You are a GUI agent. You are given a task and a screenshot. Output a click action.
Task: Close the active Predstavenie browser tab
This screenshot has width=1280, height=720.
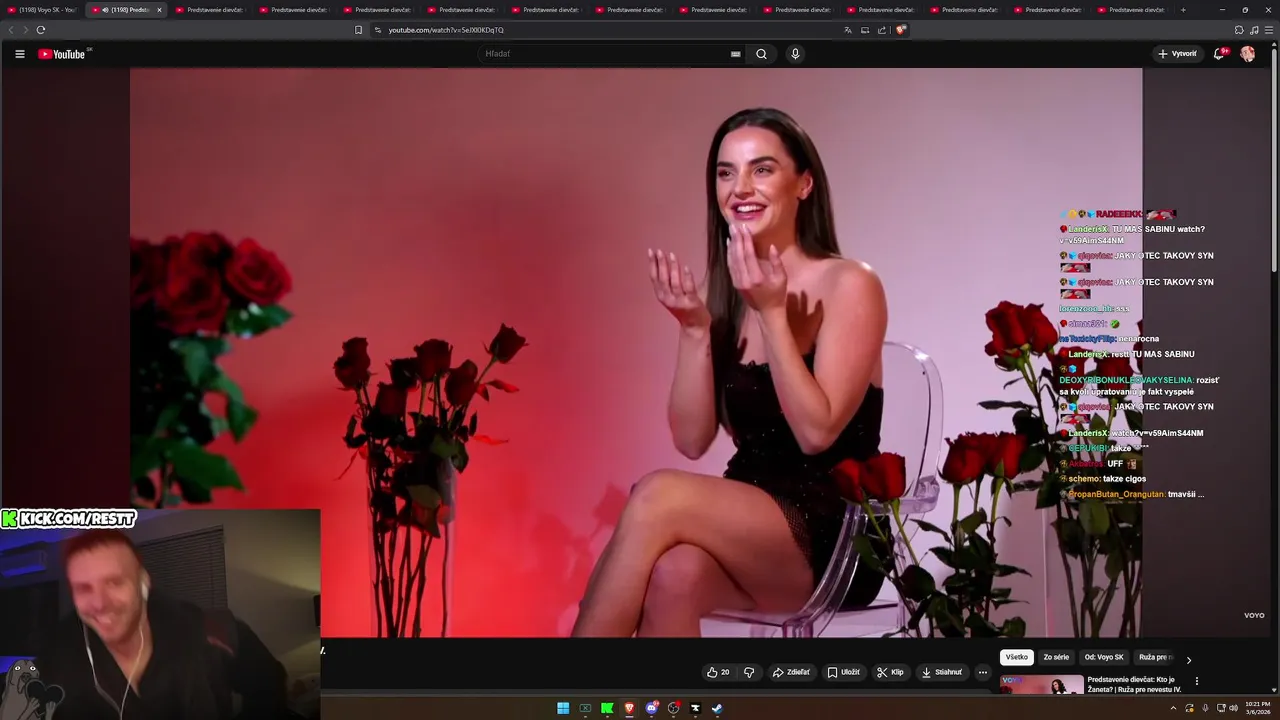tap(159, 10)
